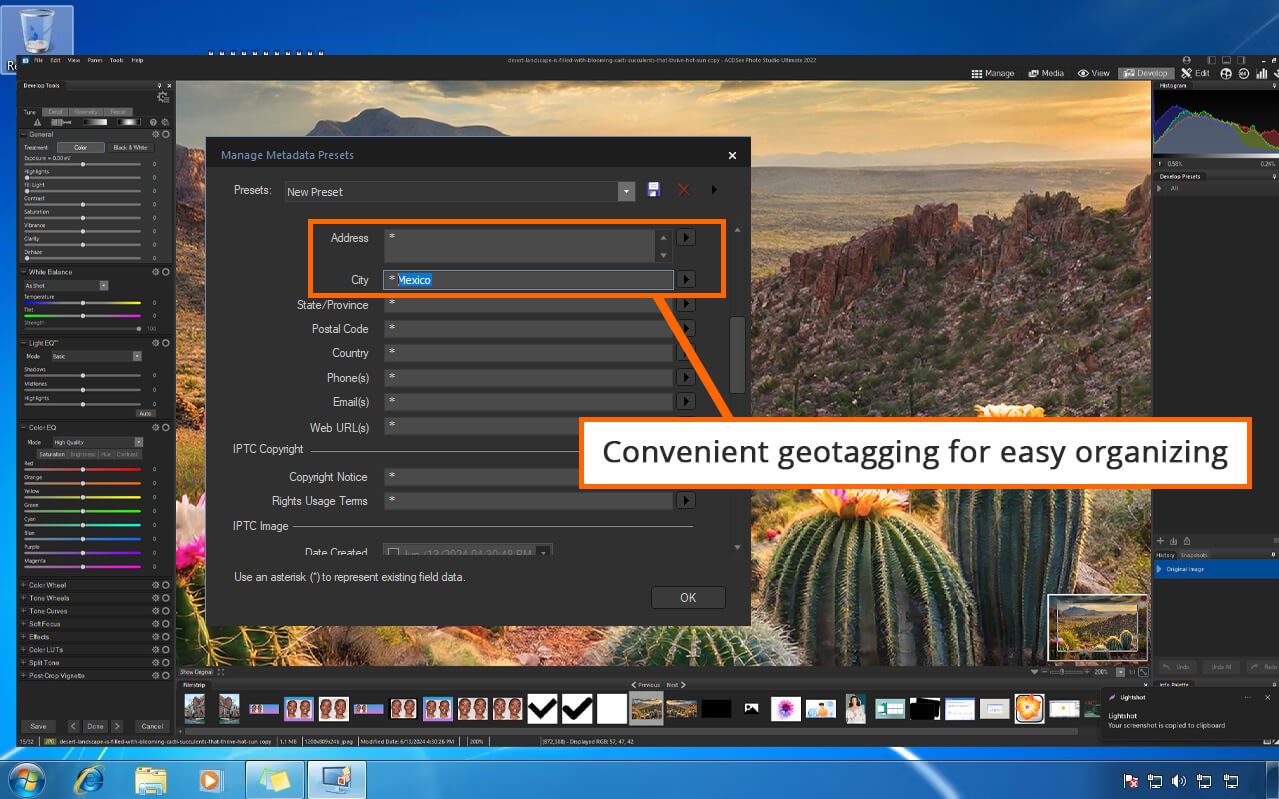Screen dimensions: 1279x799
Task: Check the Date Created checkbox
Action: [393, 552]
